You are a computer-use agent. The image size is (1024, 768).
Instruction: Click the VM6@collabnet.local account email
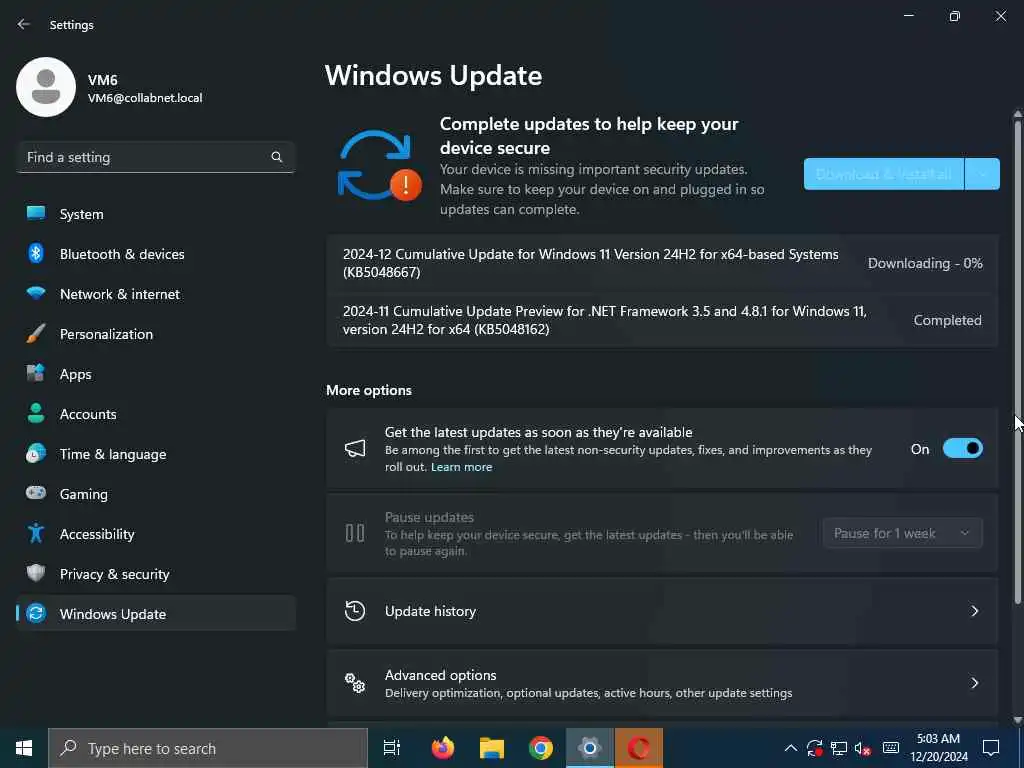click(x=145, y=98)
